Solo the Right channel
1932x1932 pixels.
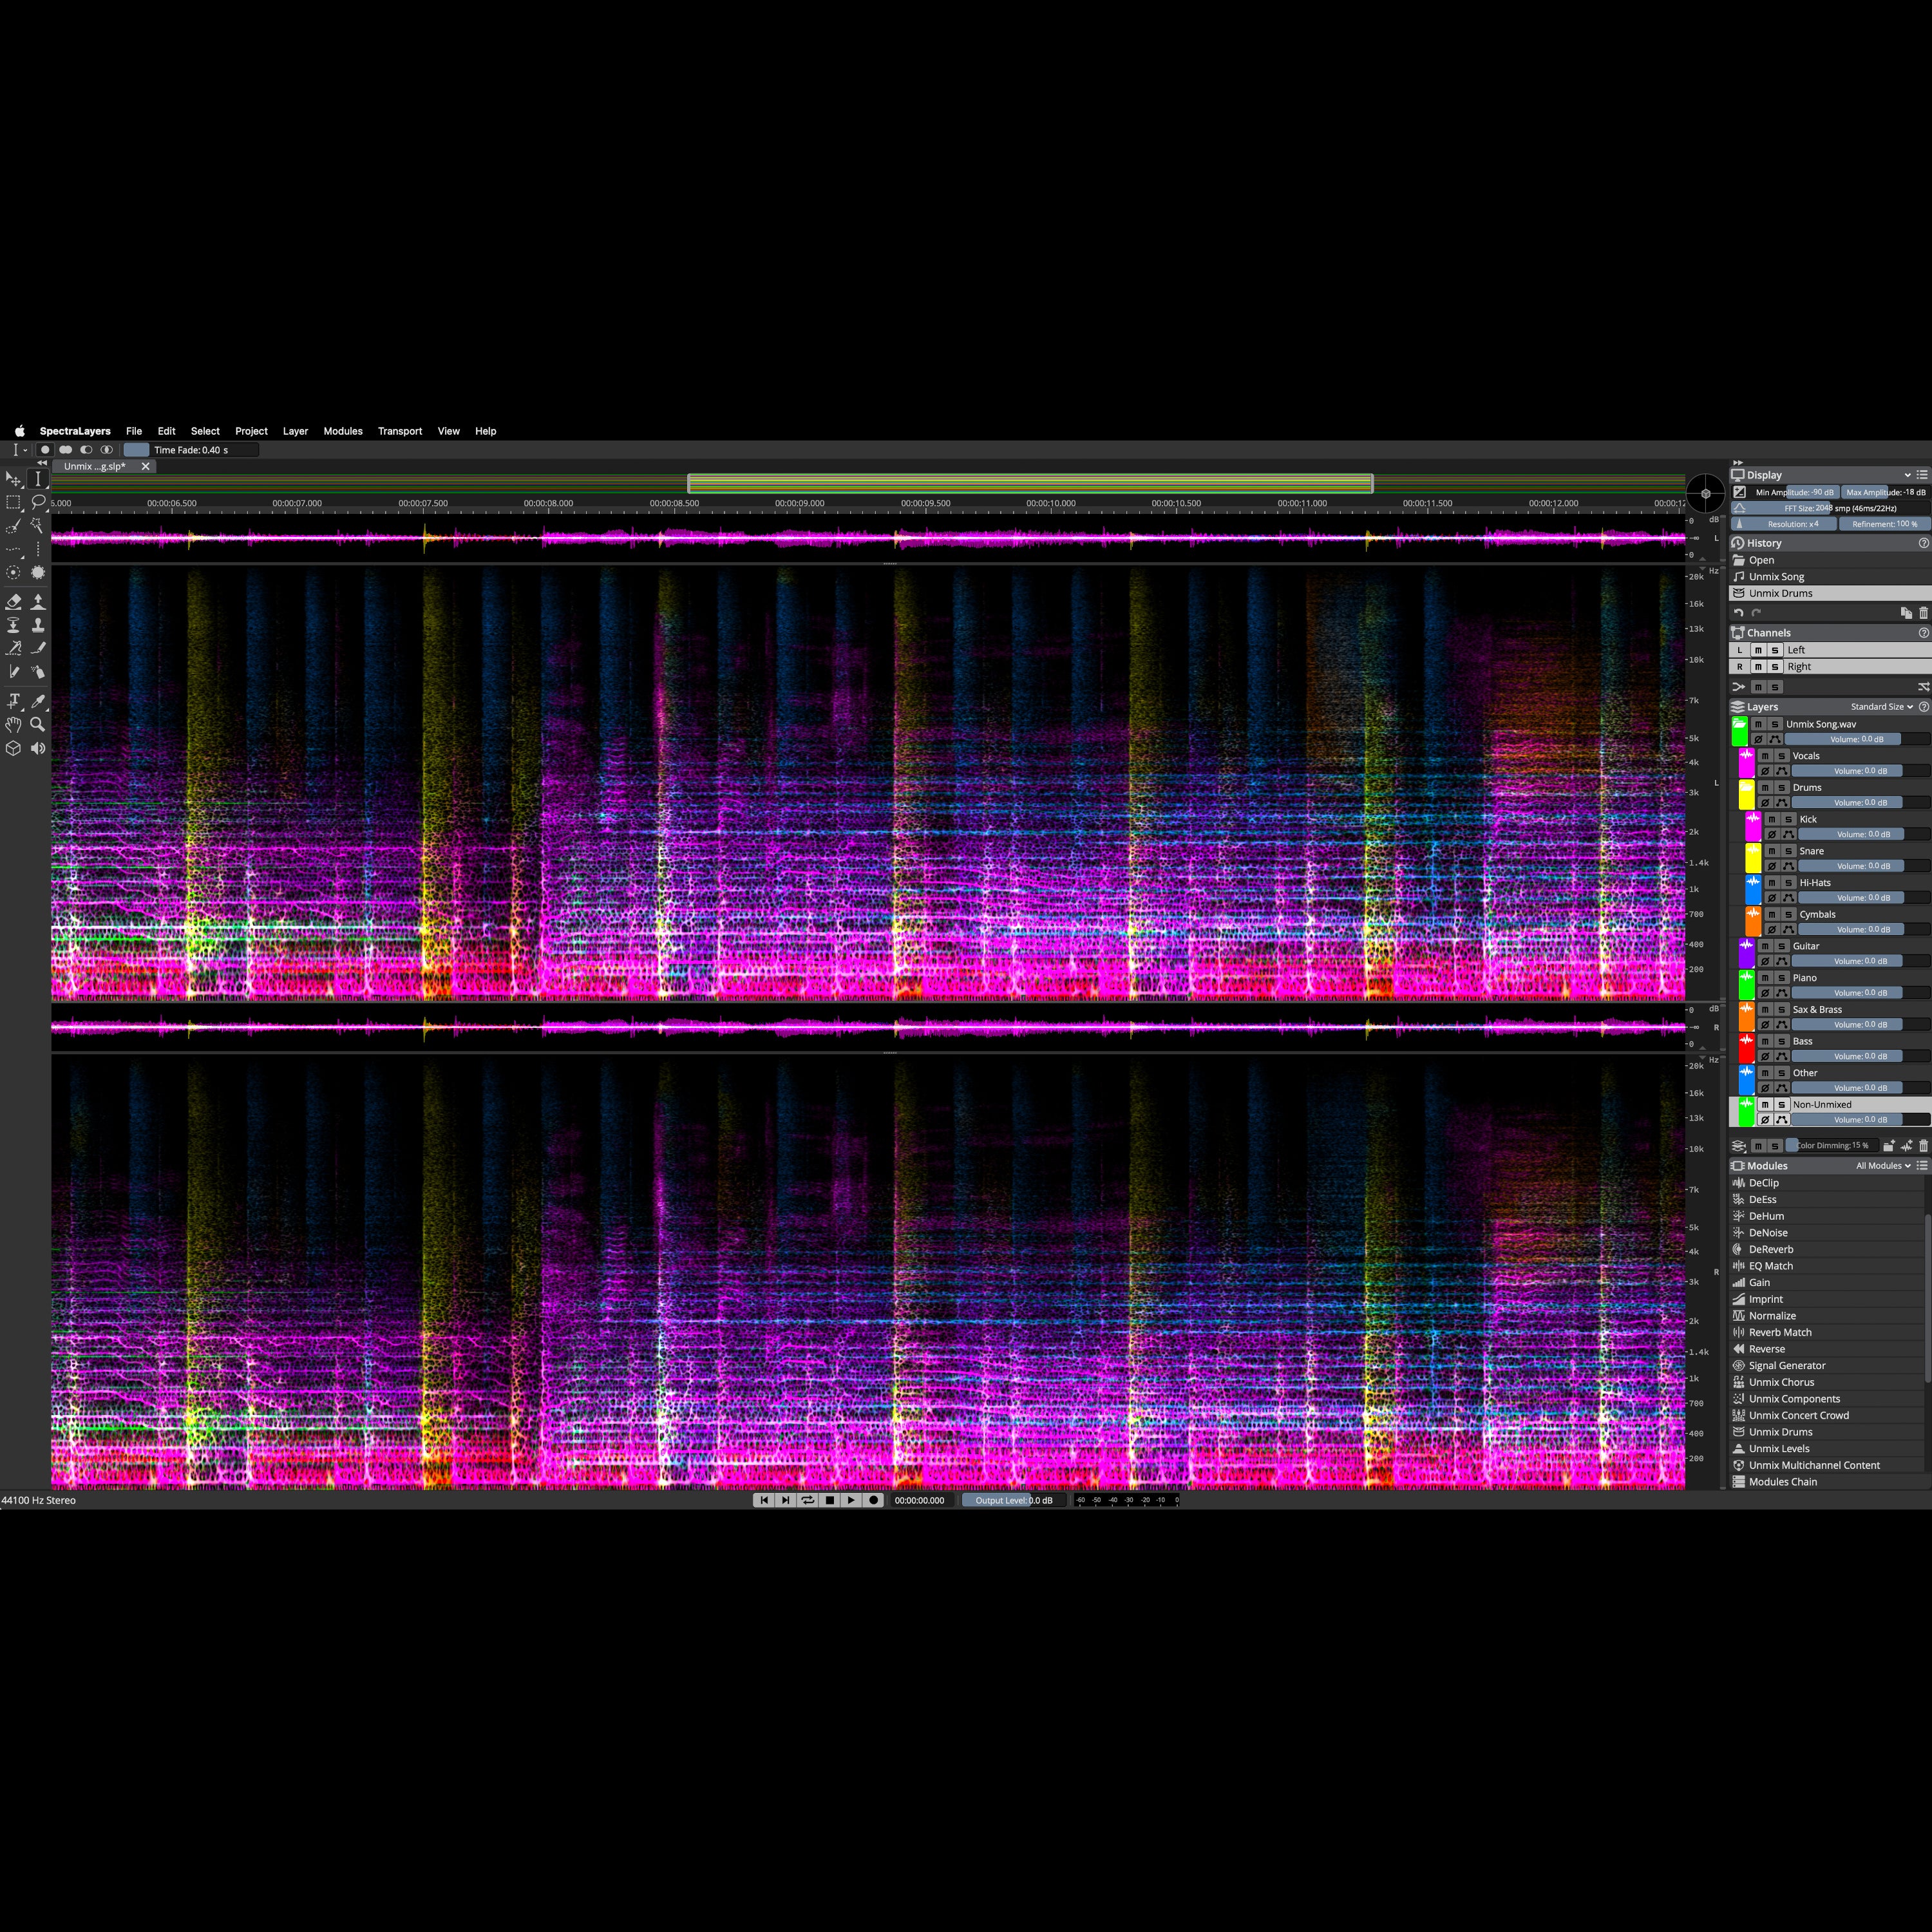(x=1775, y=667)
